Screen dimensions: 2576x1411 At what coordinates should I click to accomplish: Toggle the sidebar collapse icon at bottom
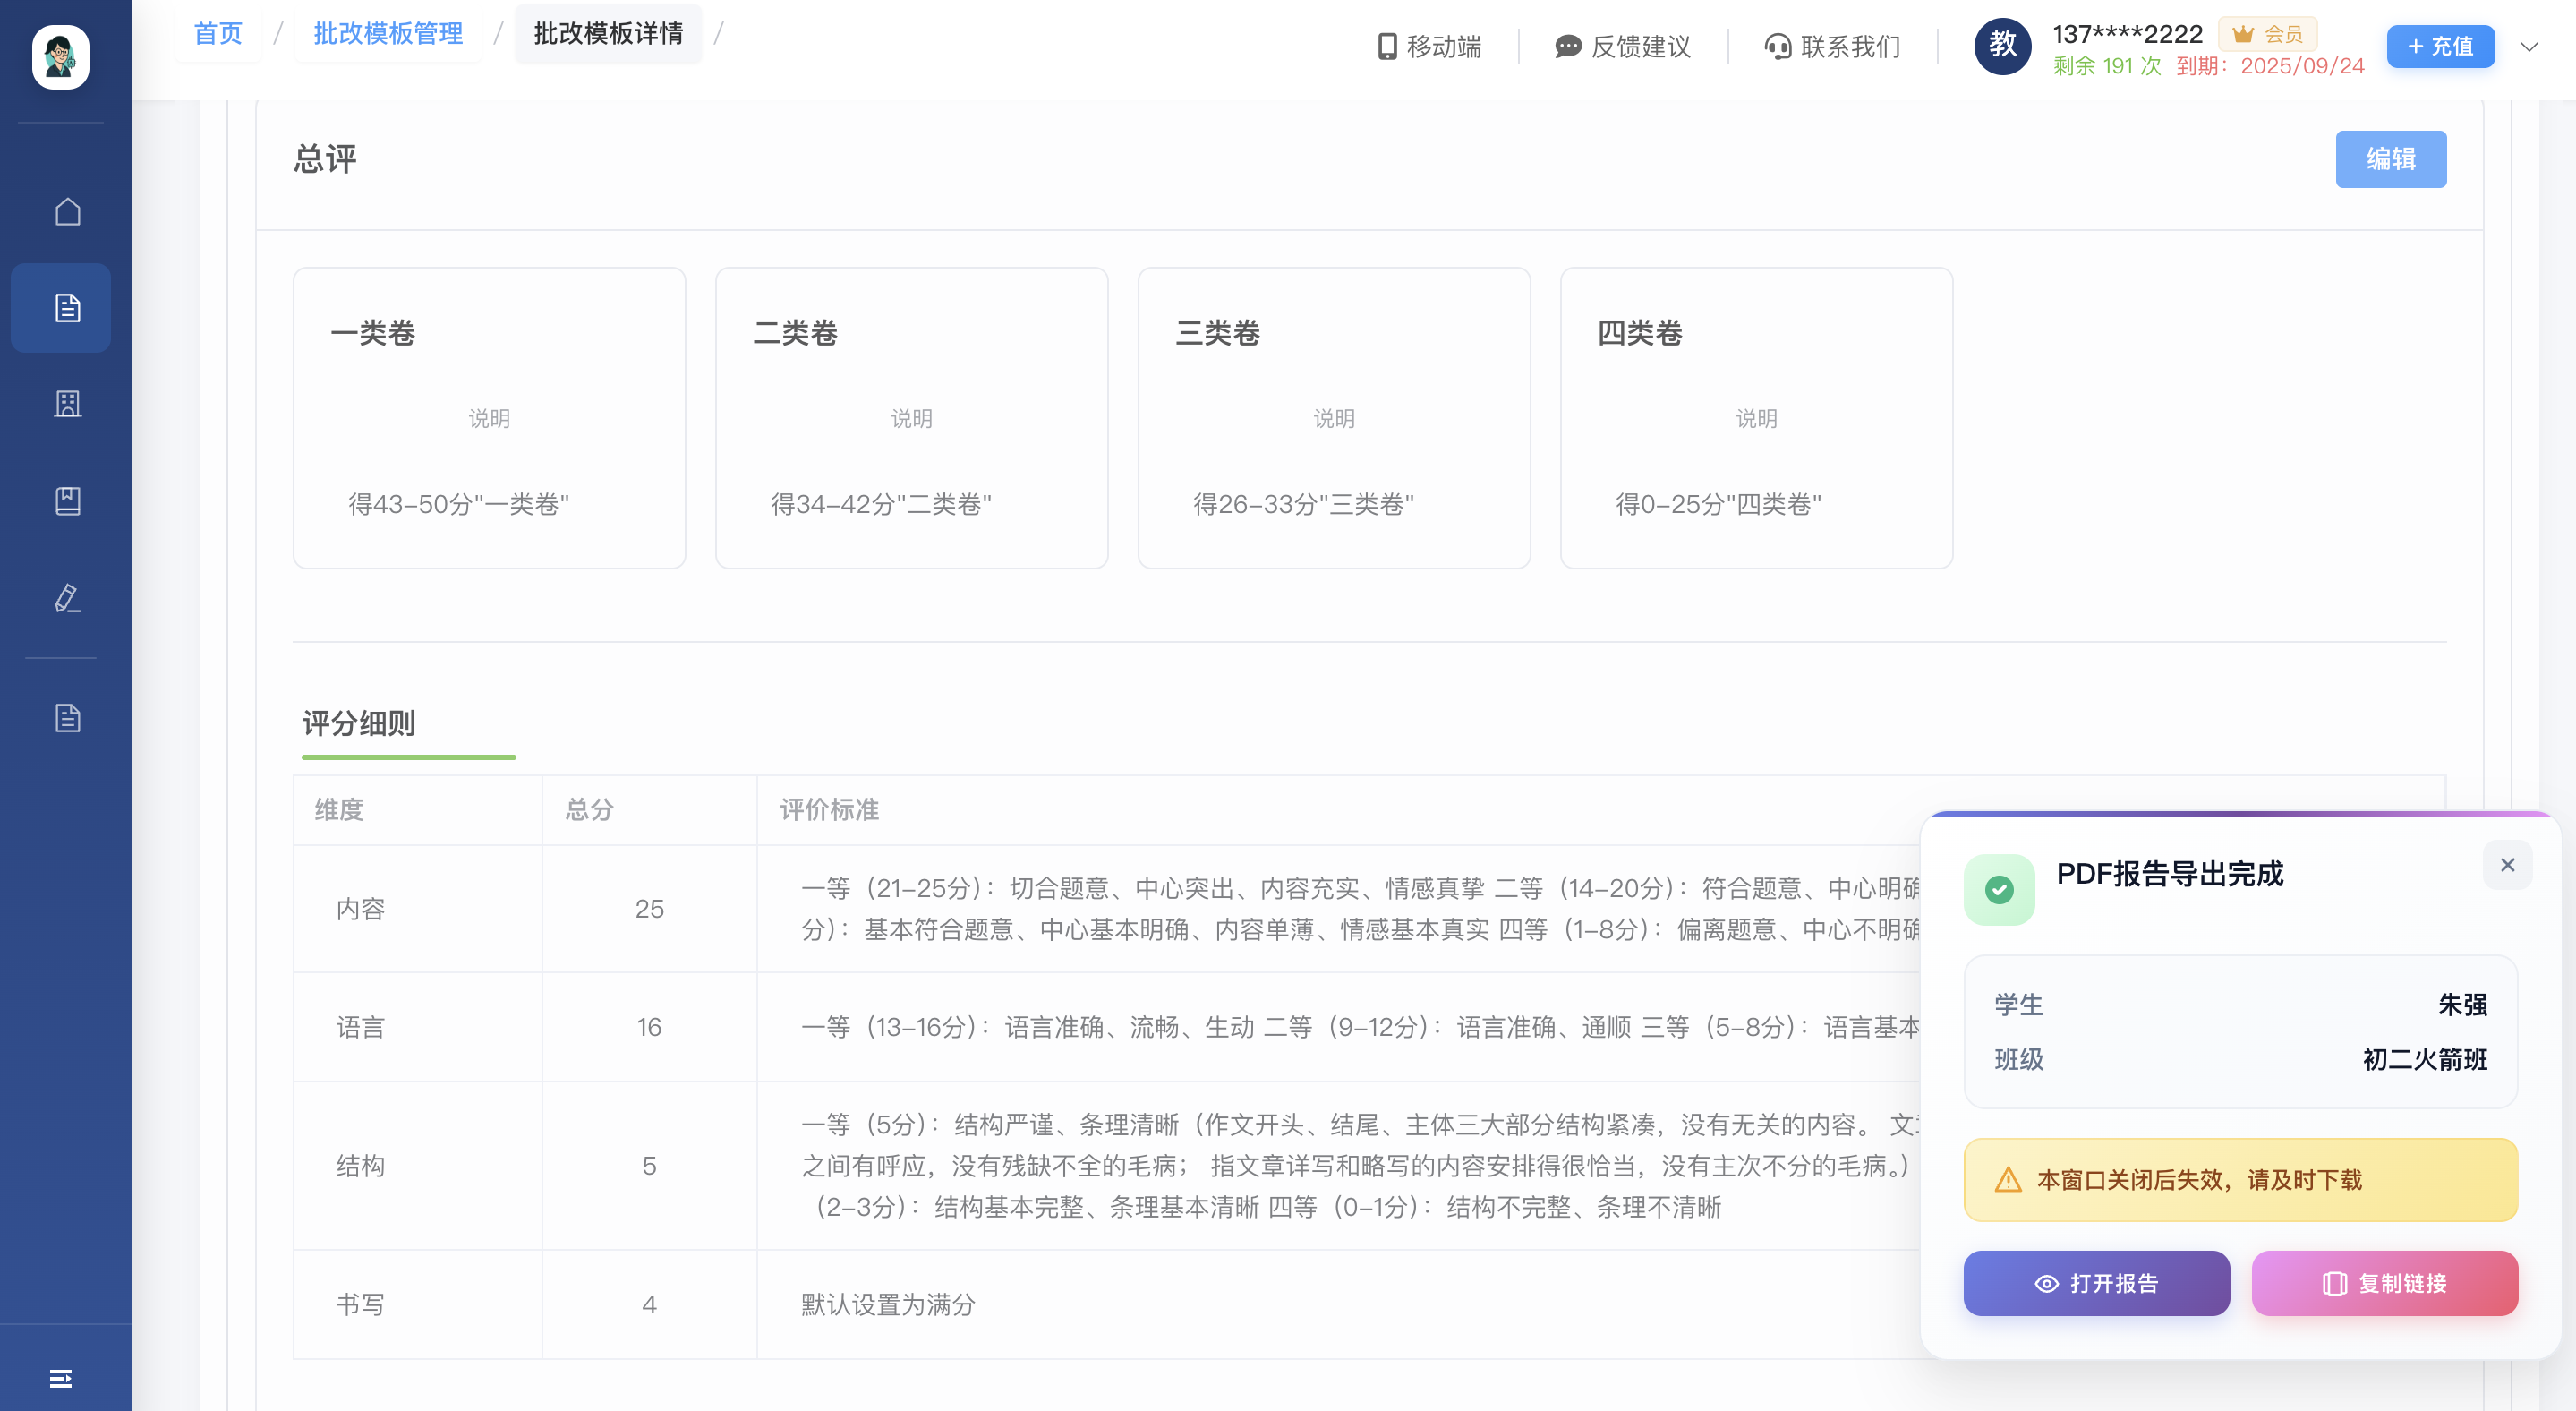(60, 1378)
